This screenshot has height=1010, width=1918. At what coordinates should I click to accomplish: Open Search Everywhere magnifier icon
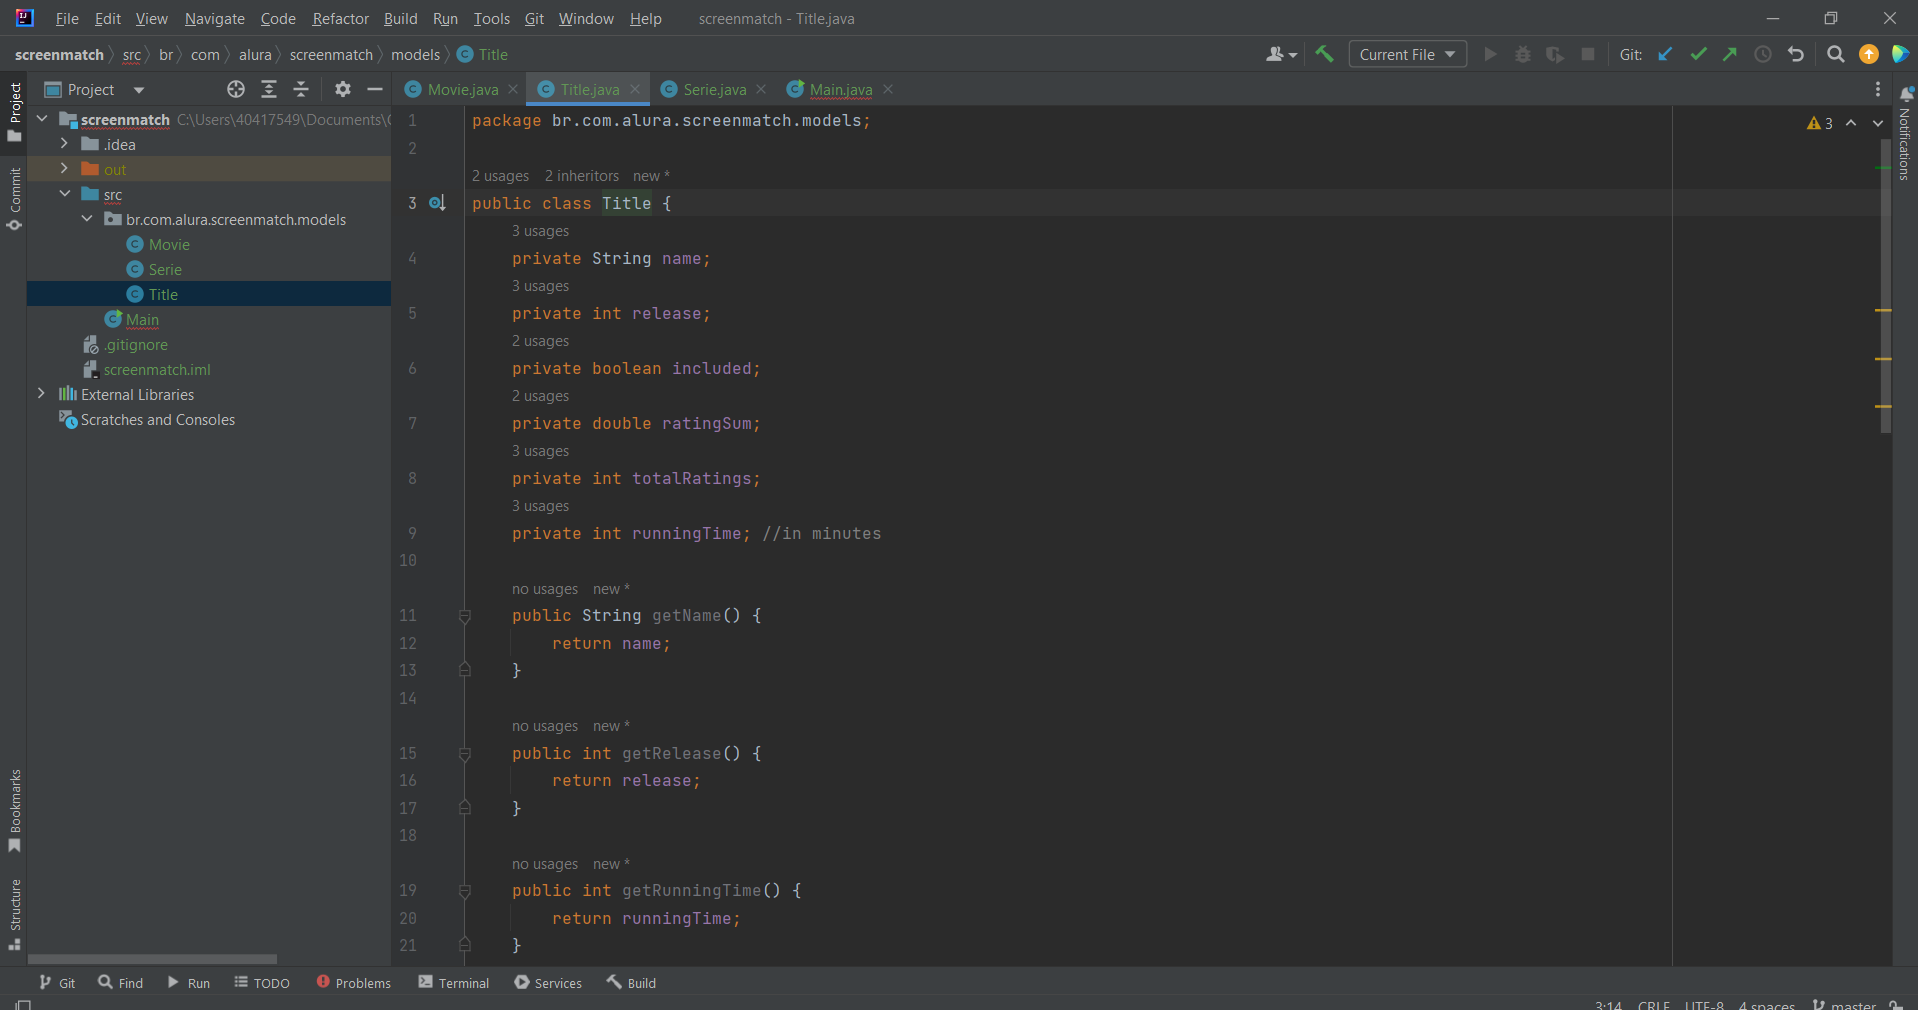point(1836,54)
